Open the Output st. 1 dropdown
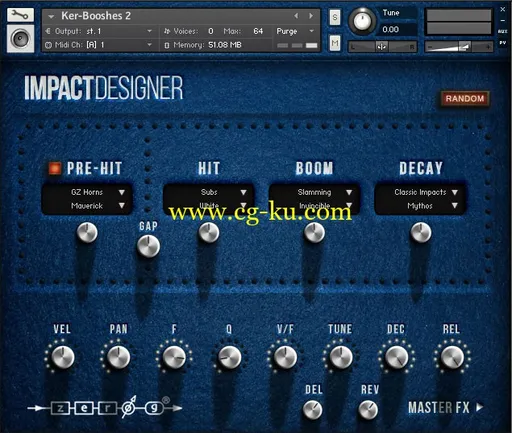Image resolution: width=512 pixels, height=433 pixels. pyautogui.click(x=150, y=31)
